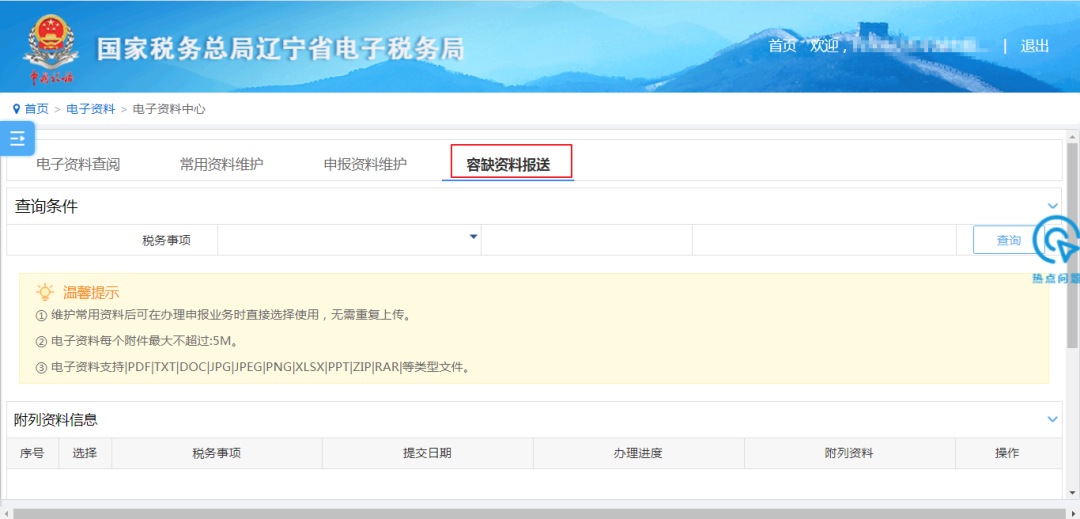Screen dimensions: 1080x519
Task: Navigate to 电子资料 in the breadcrumb
Action: [x=90, y=109]
